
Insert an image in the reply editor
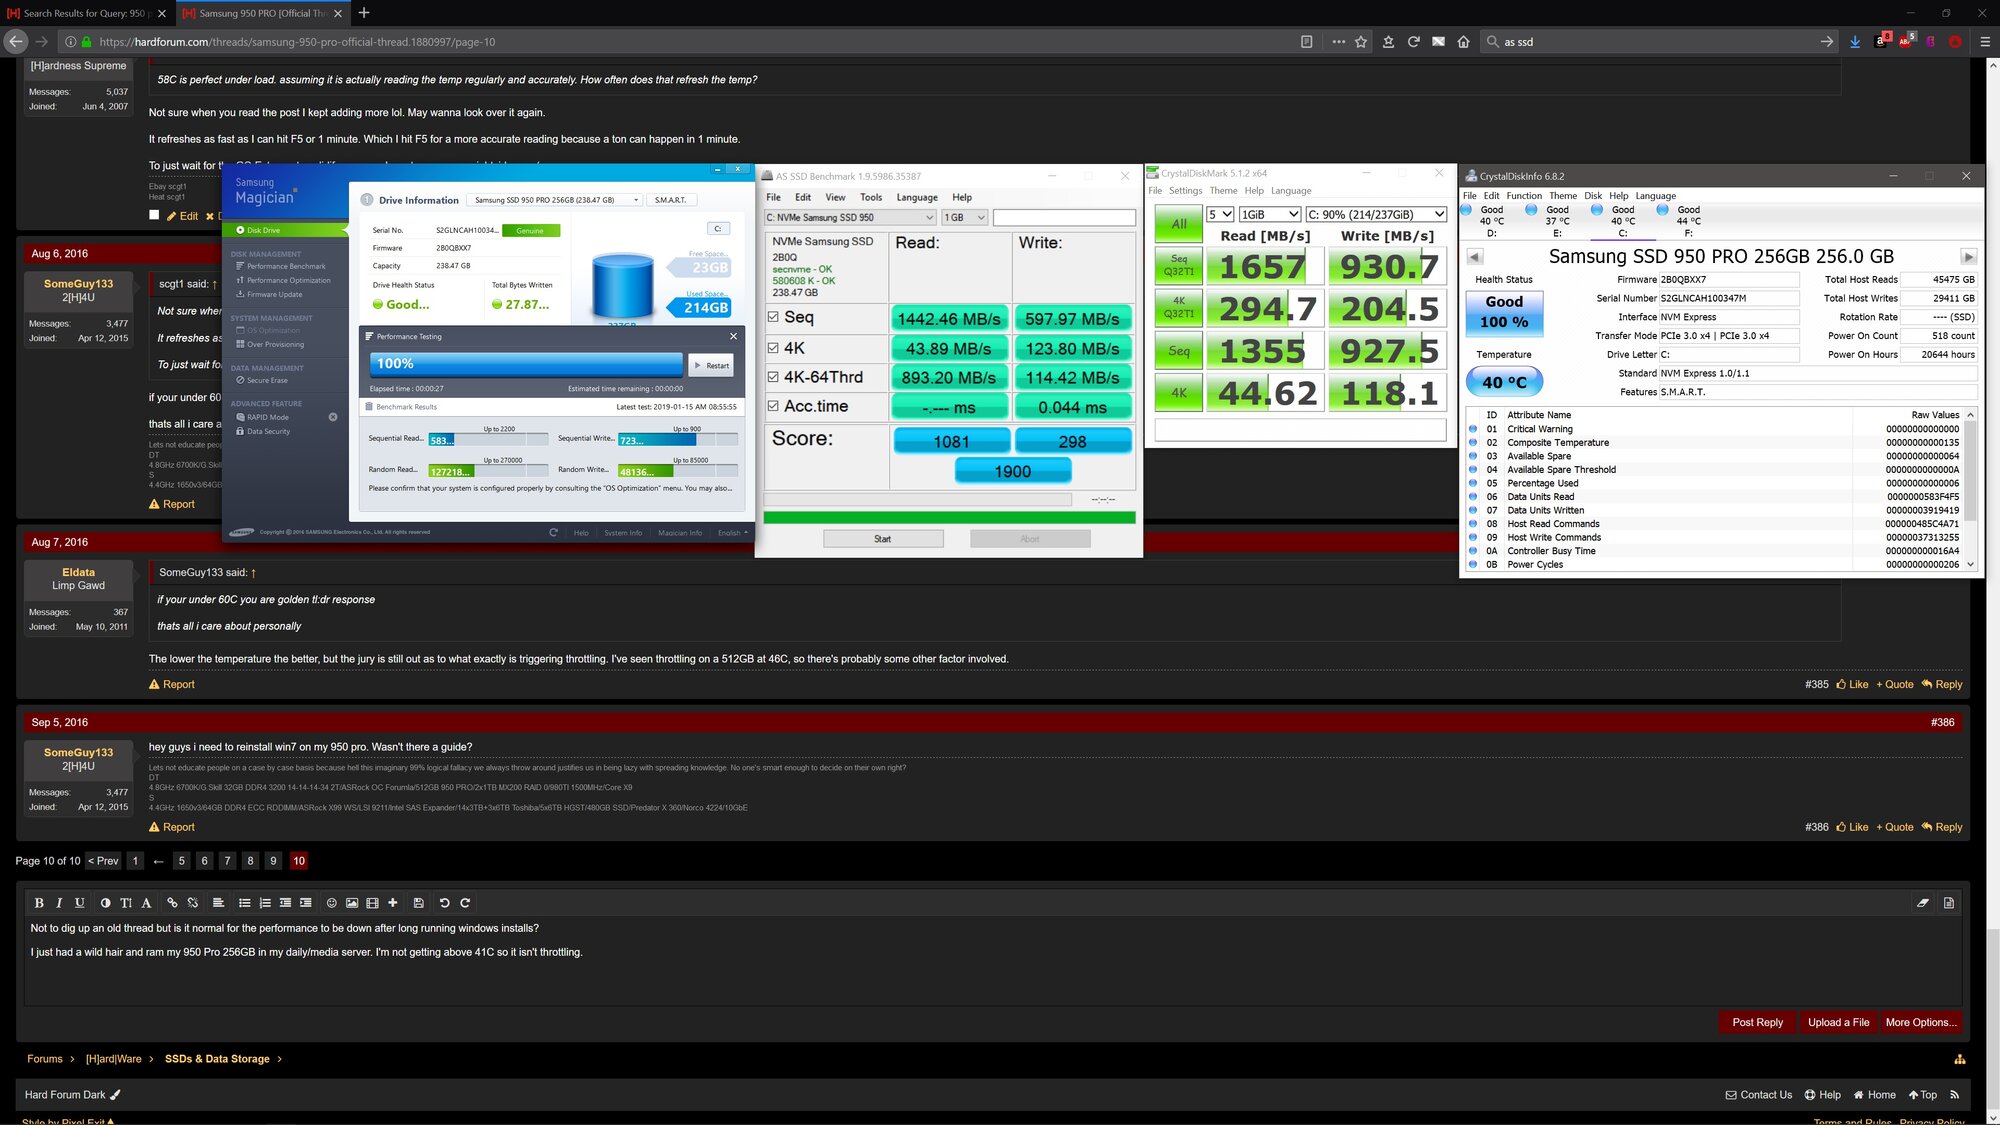coord(352,903)
